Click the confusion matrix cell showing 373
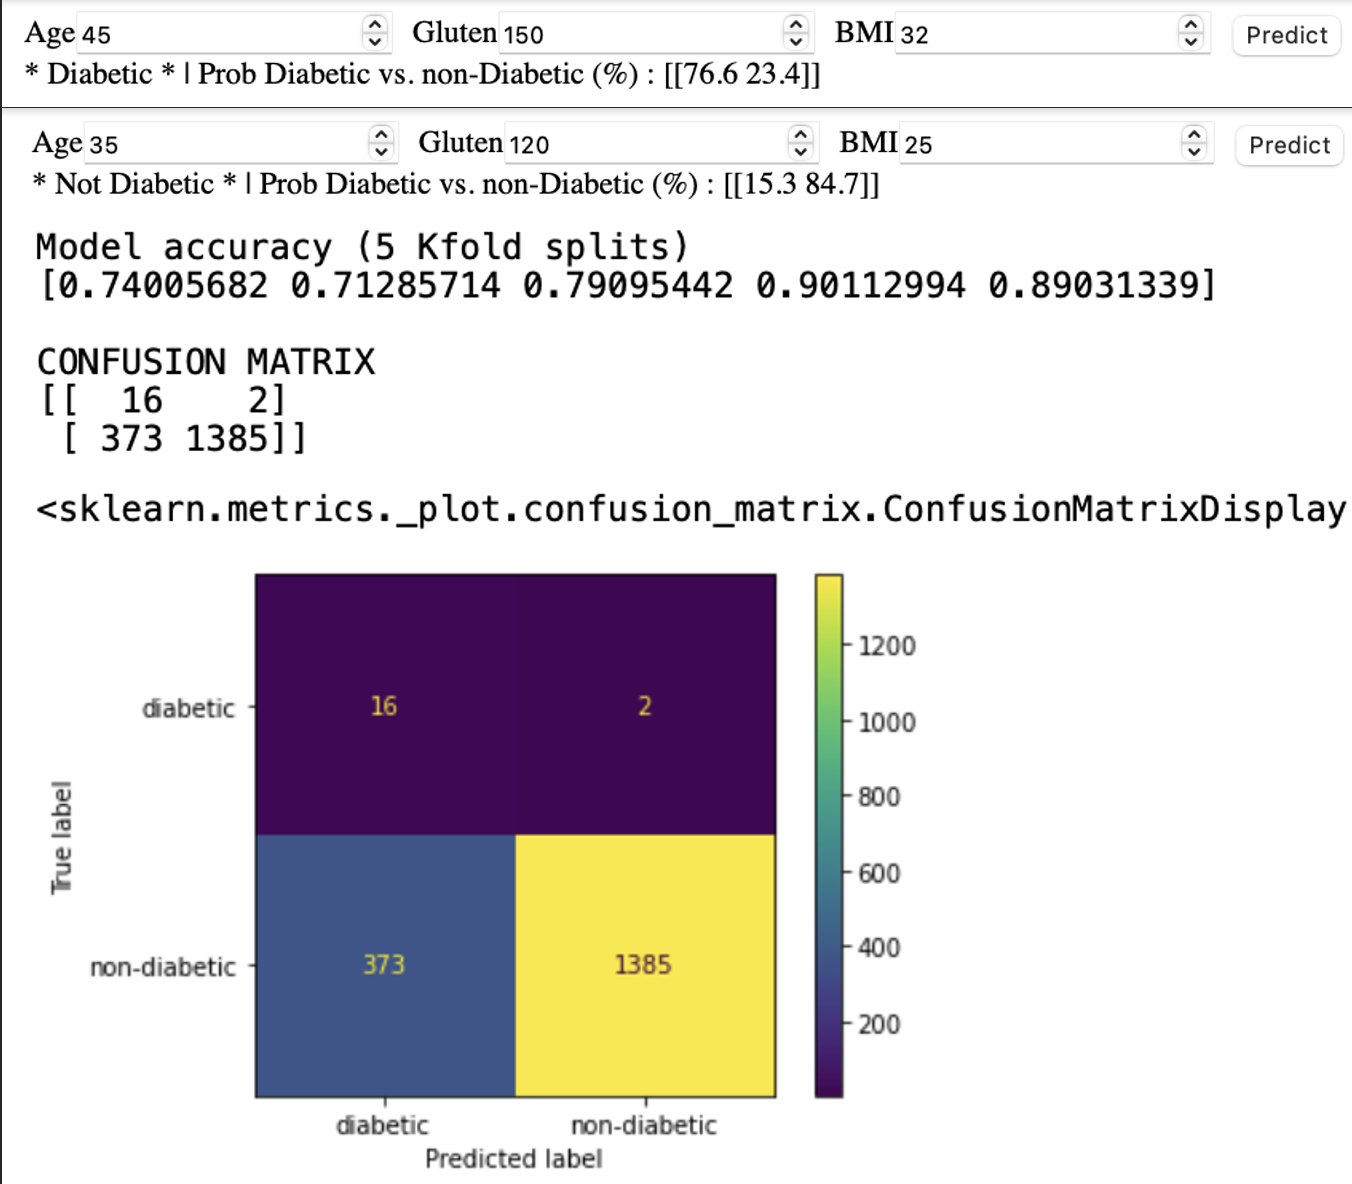The image size is (1352, 1184). coord(385,965)
